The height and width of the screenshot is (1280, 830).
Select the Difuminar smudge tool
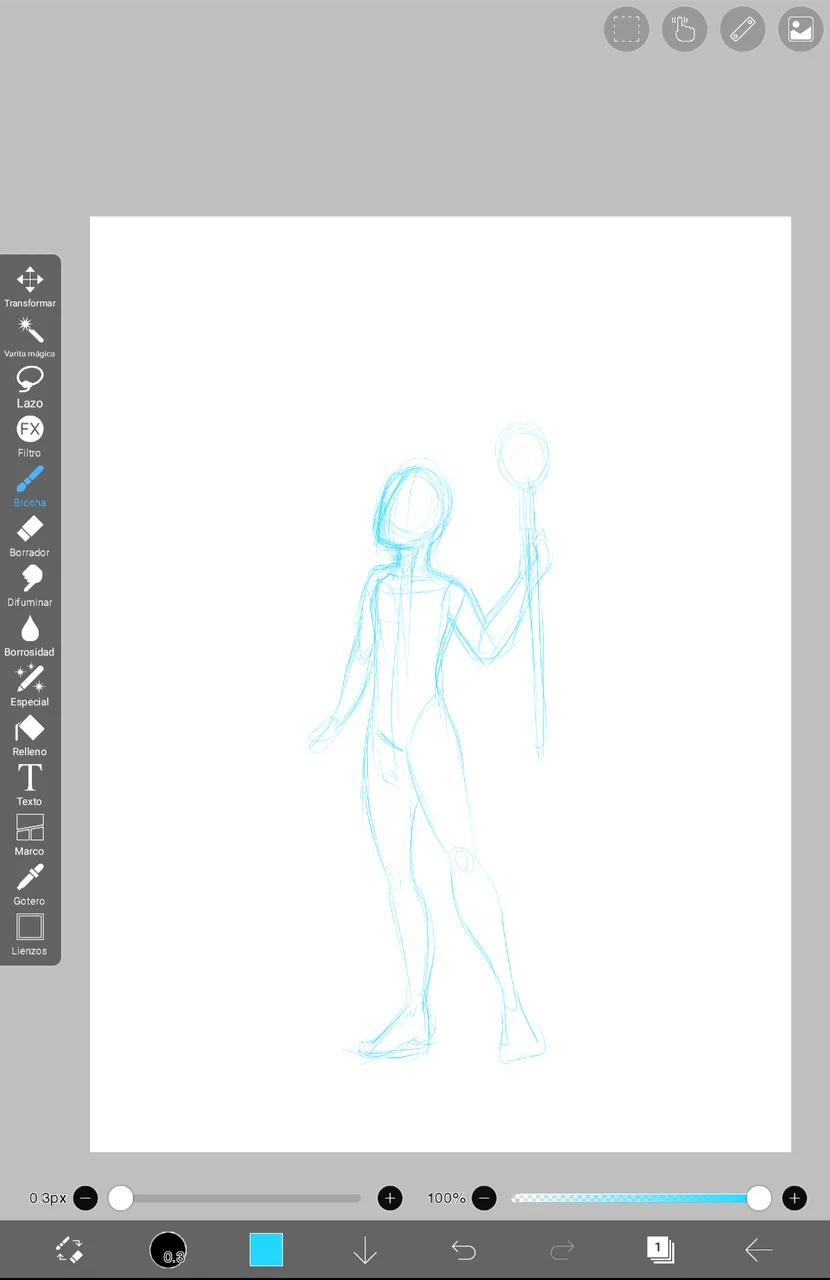click(x=30, y=586)
